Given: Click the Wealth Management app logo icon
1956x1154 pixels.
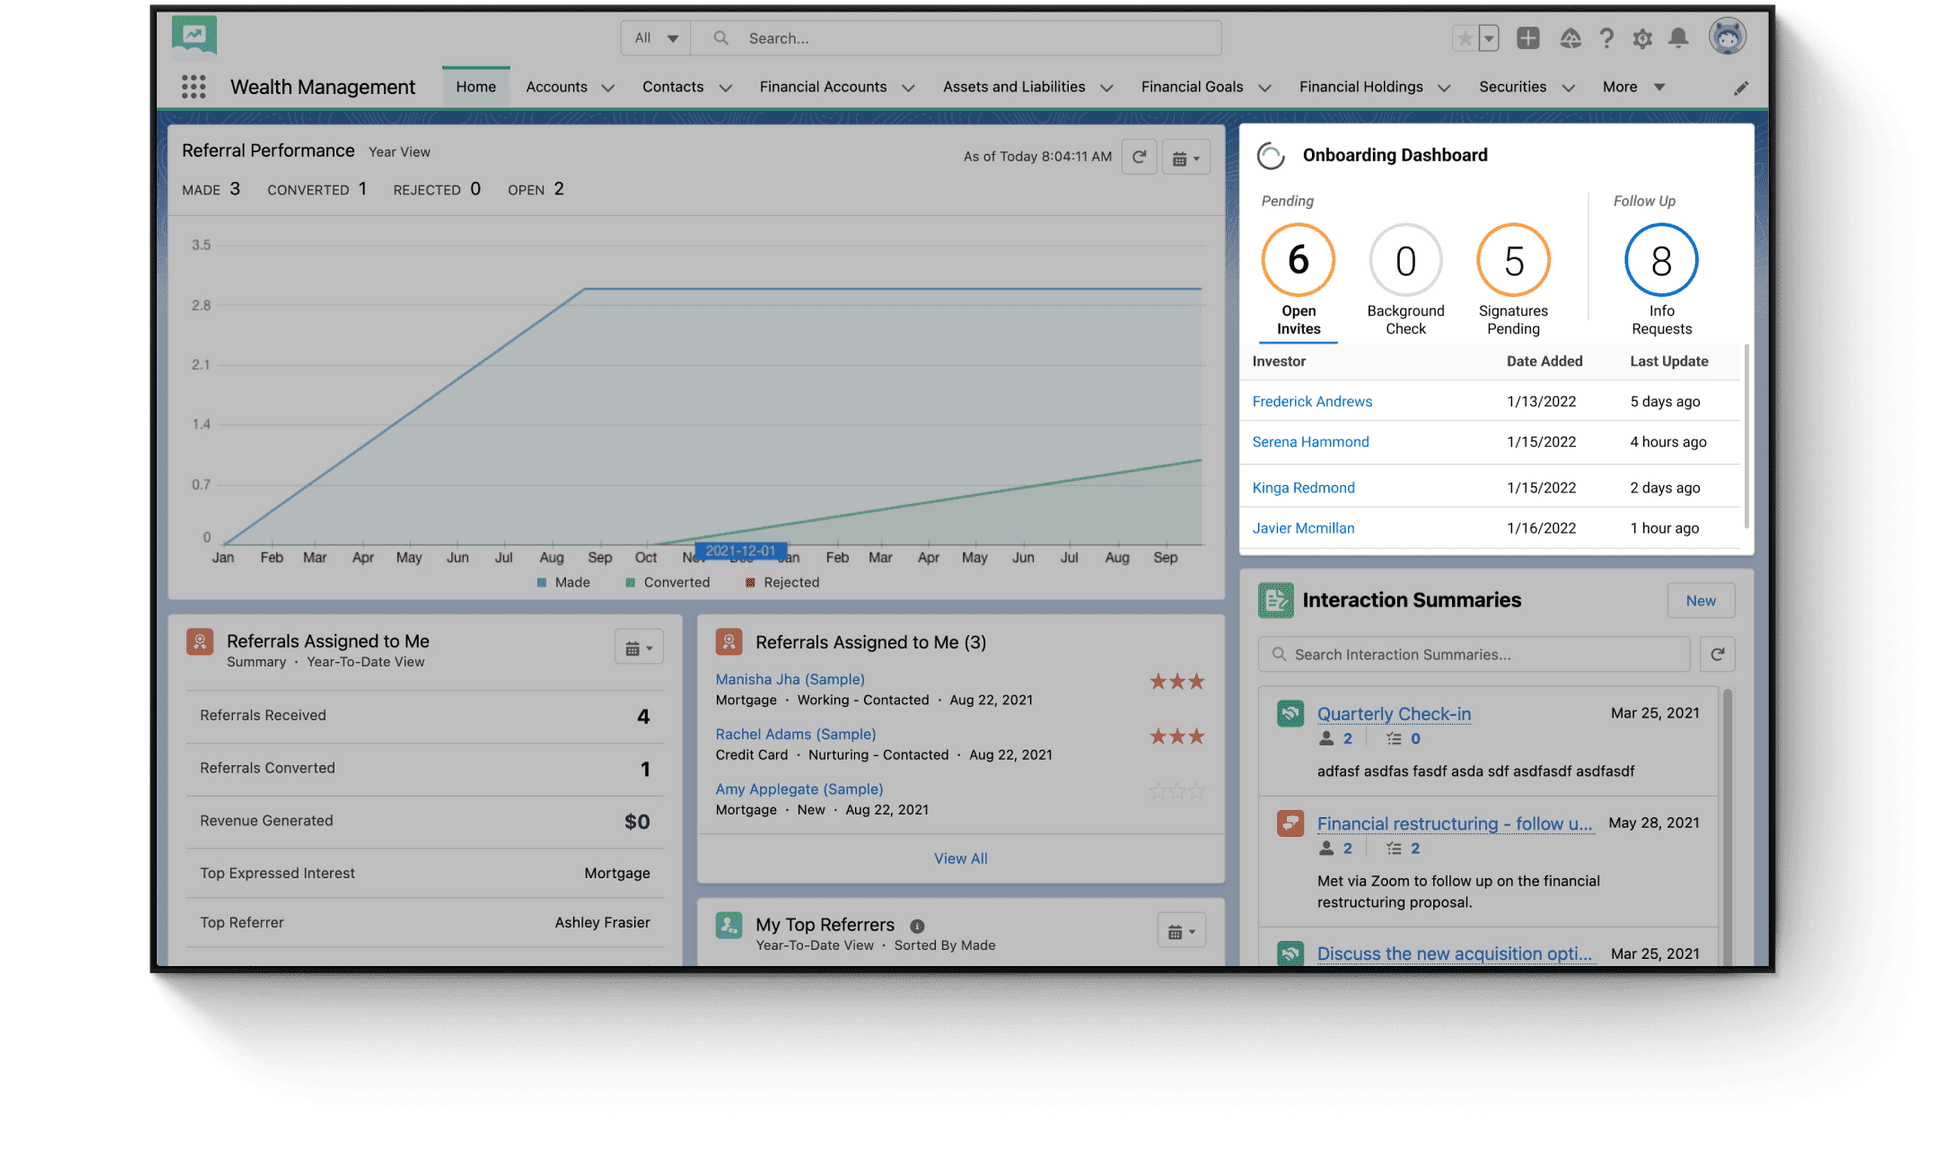Looking at the screenshot, I should (x=194, y=36).
